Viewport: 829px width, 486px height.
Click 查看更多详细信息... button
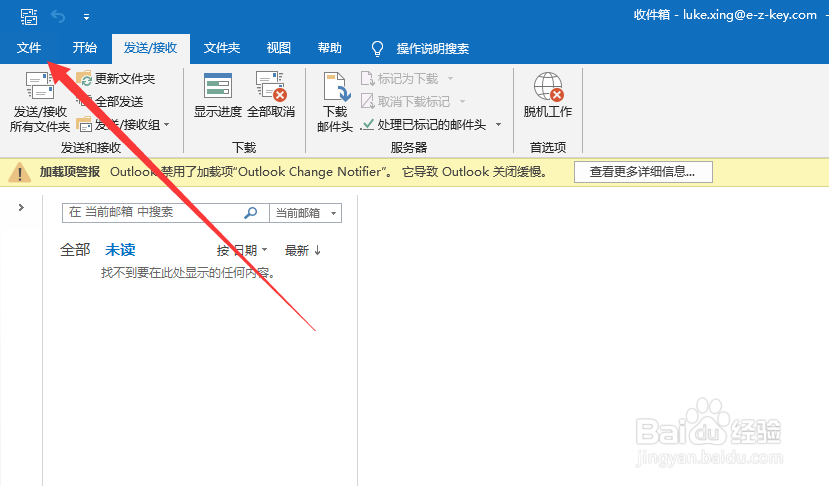click(643, 172)
